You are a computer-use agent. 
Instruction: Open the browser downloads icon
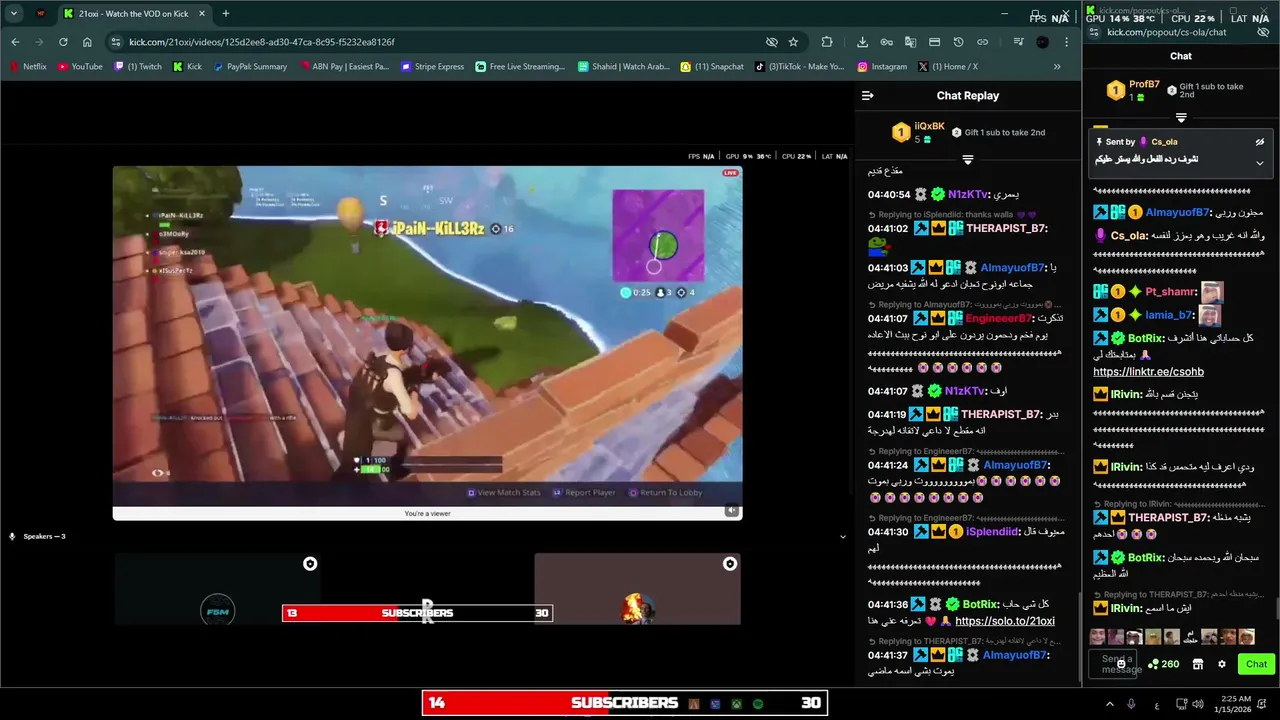tap(862, 42)
